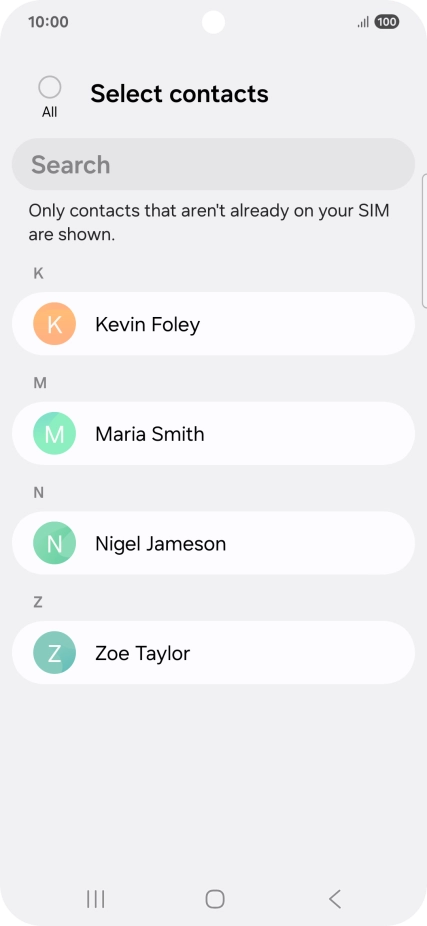This screenshot has width=427, height=926.
Task: Select the Maria Smith contact
Action: coord(213,433)
